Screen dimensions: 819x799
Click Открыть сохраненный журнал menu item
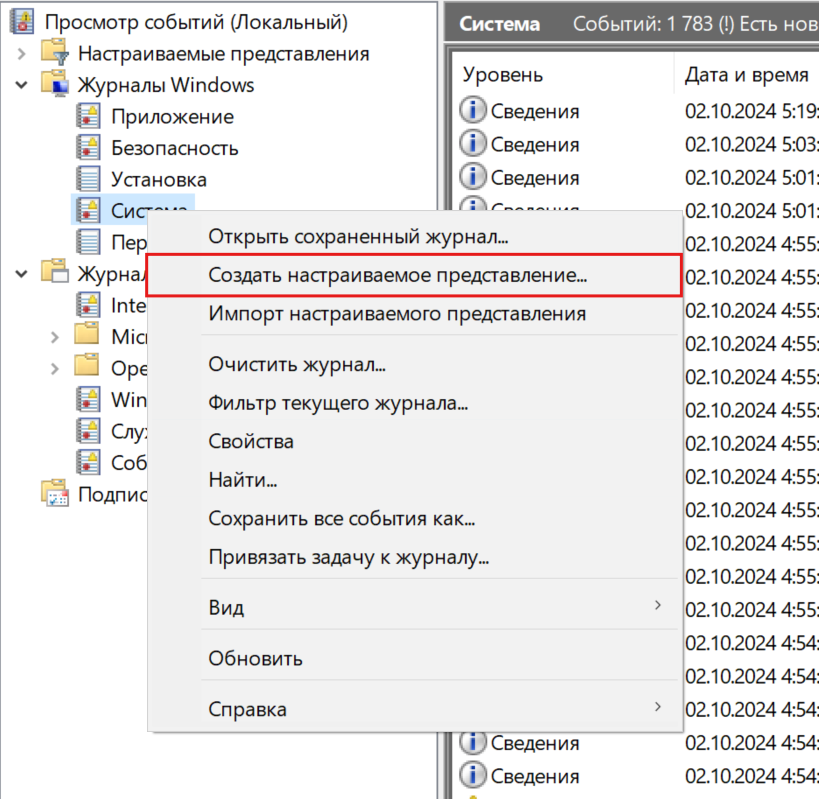(x=358, y=237)
